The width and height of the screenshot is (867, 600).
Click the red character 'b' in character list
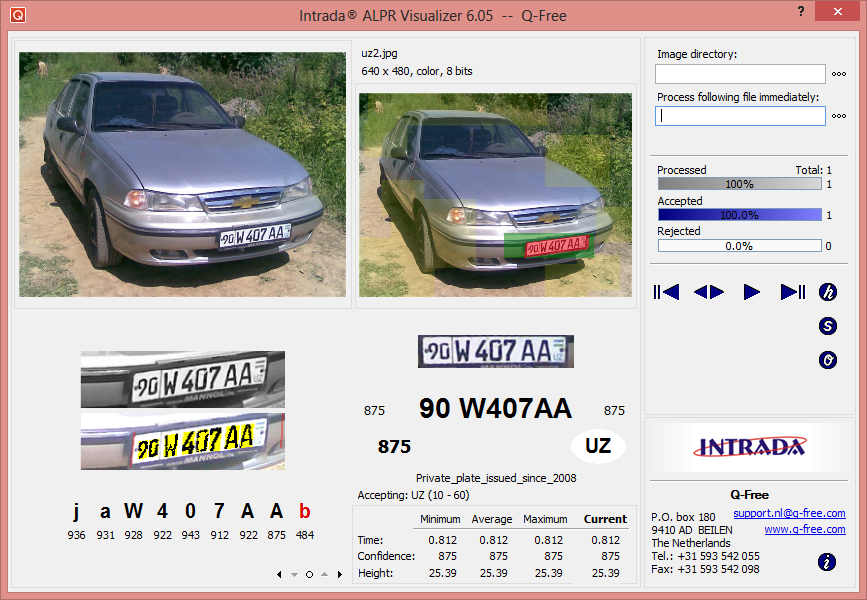point(305,511)
